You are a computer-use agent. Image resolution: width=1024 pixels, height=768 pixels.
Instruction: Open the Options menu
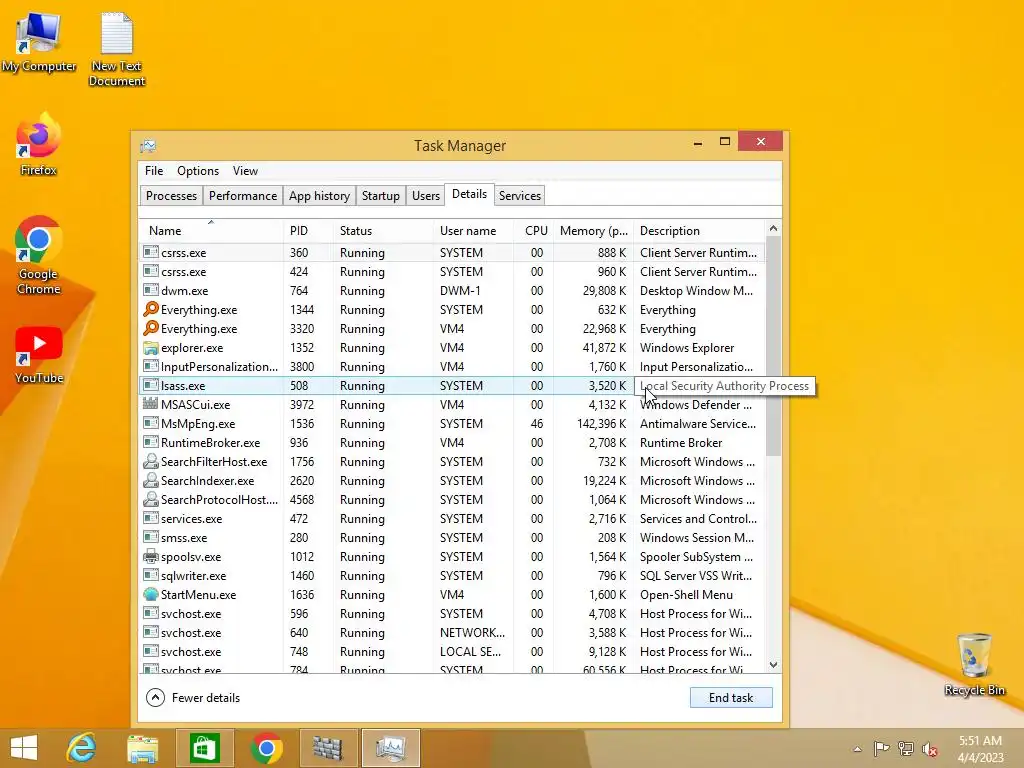point(198,170)
